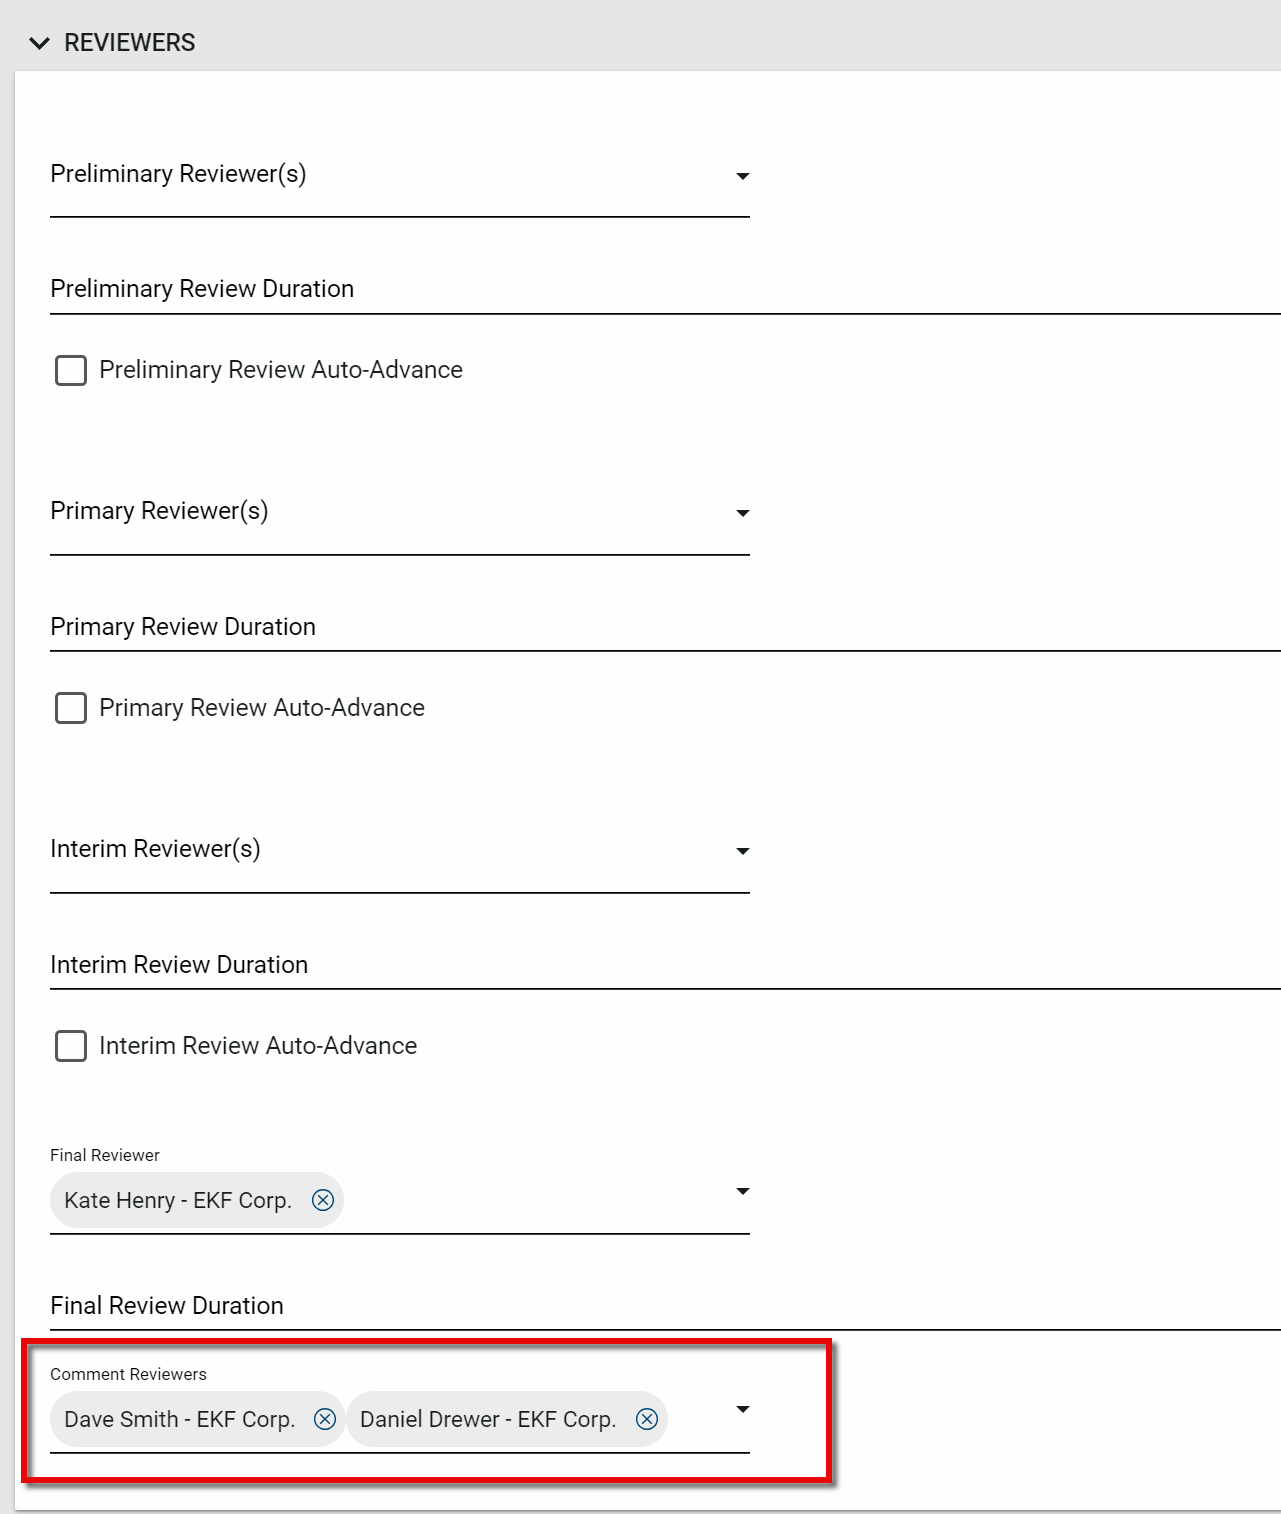Expand the Primary Reviewer(s) dropdown

[x=742, y=513]
